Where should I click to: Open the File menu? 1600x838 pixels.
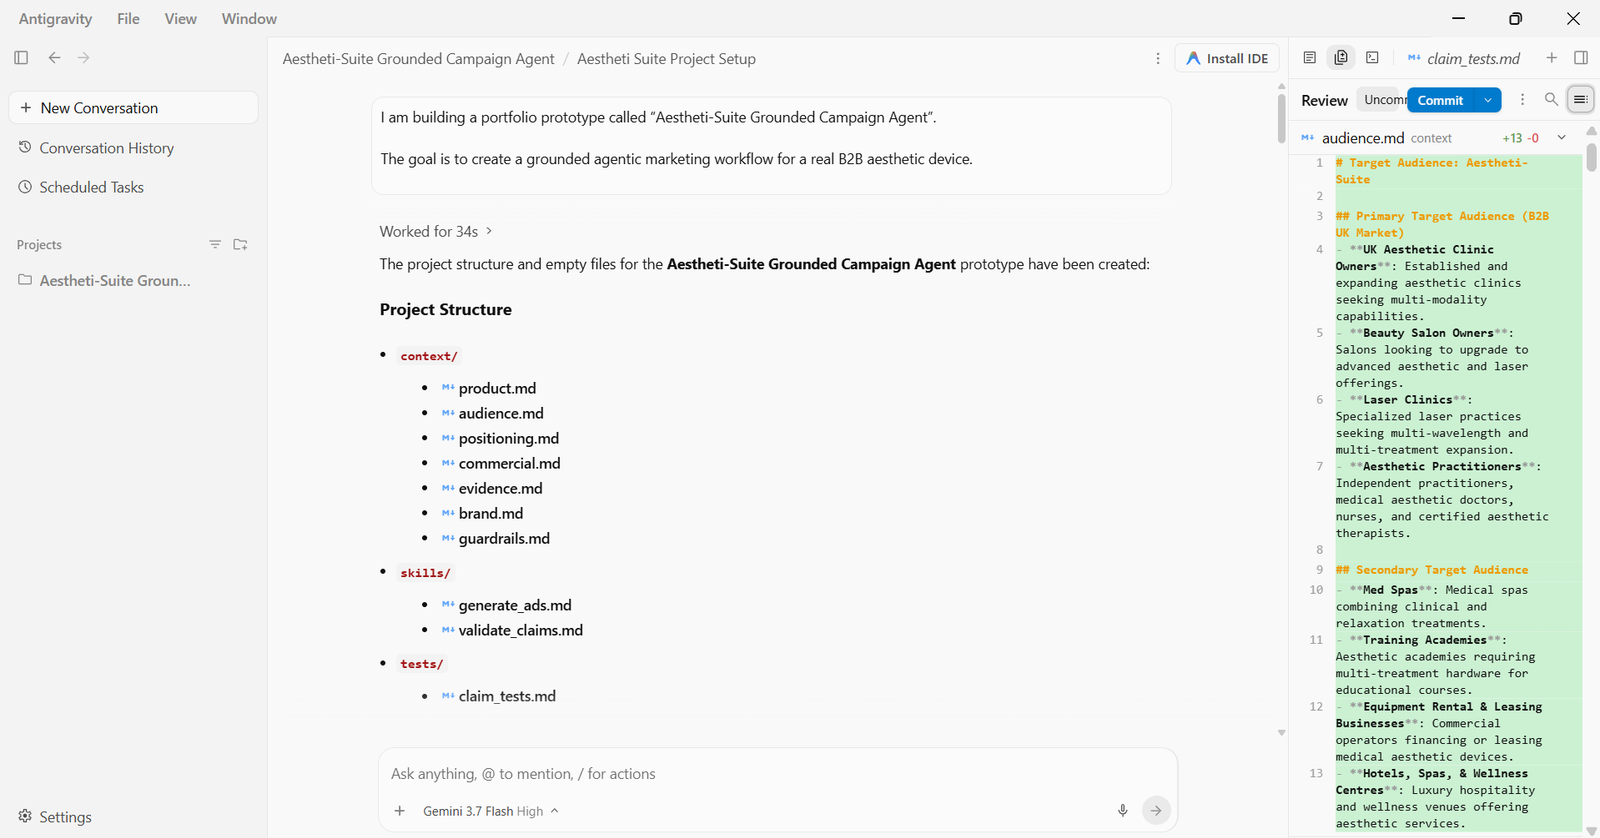click(128, 19)
